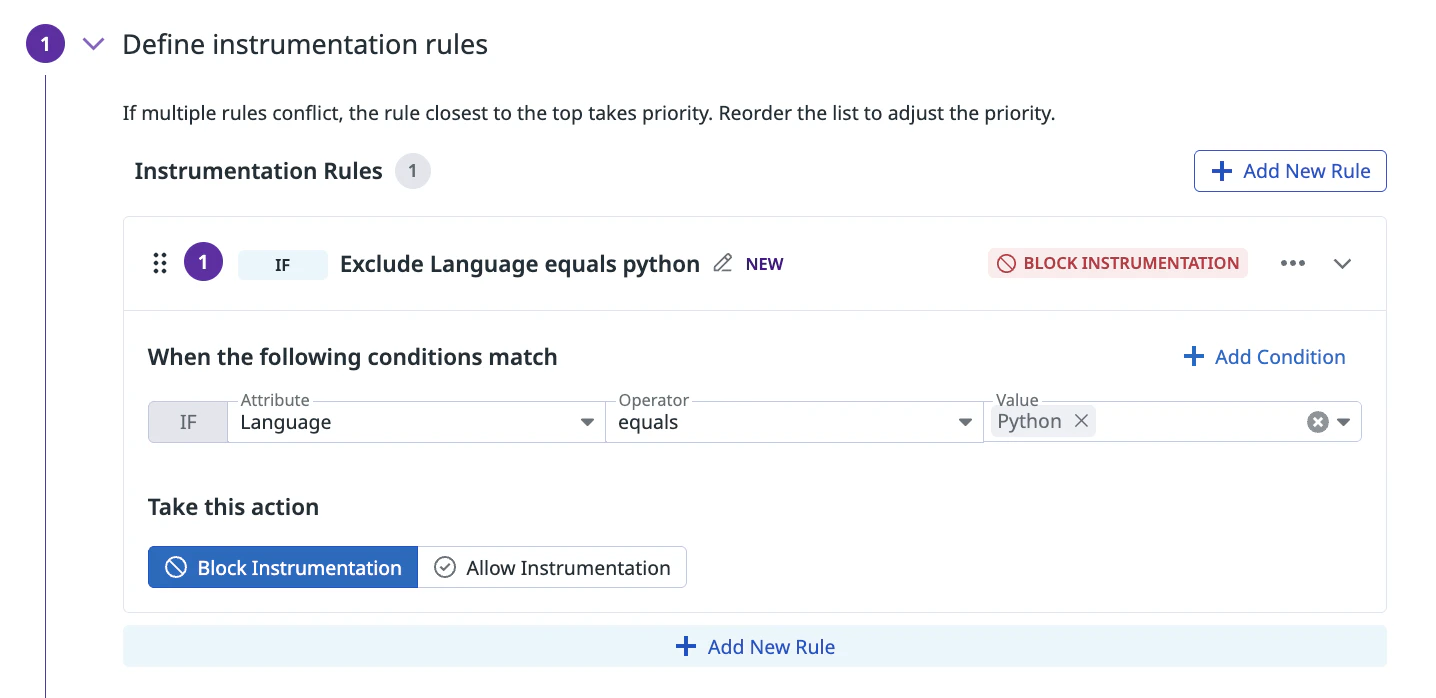Viewport: 1436px width, 698px height.
Task: Open the three-dot rule options menu
Action: coord(1292,264)
